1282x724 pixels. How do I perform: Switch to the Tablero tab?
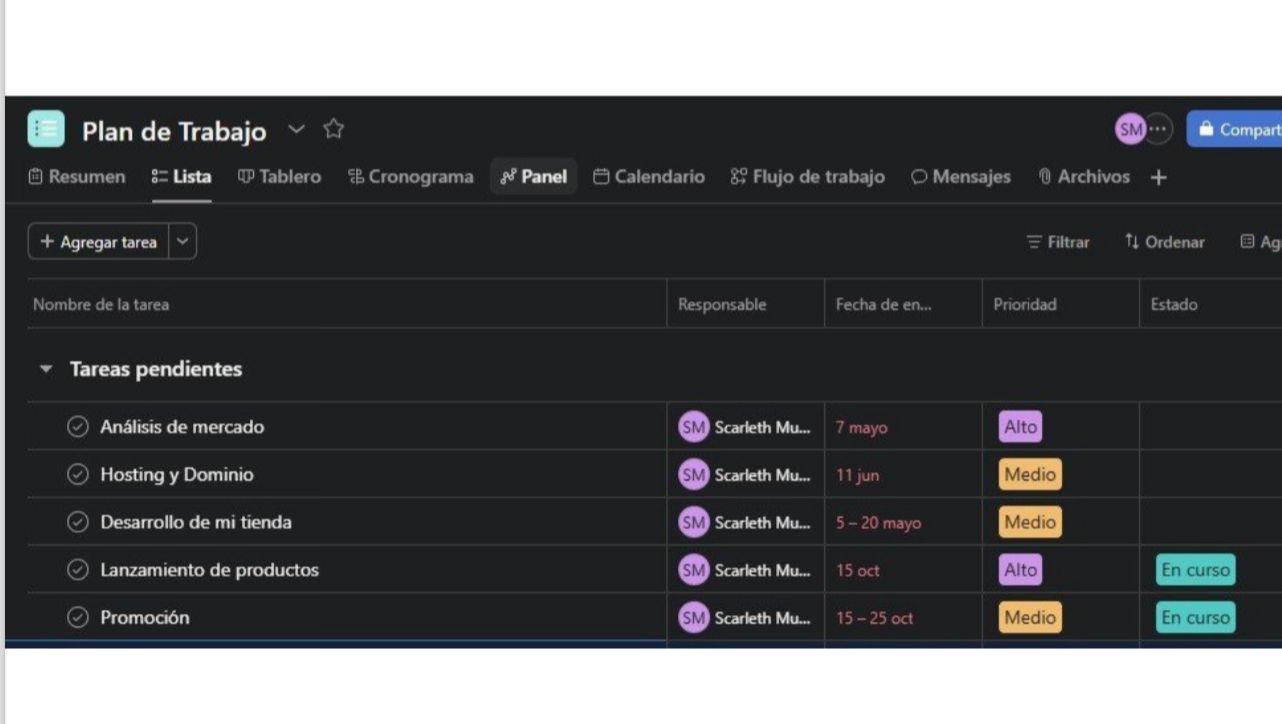pos(279,177)
